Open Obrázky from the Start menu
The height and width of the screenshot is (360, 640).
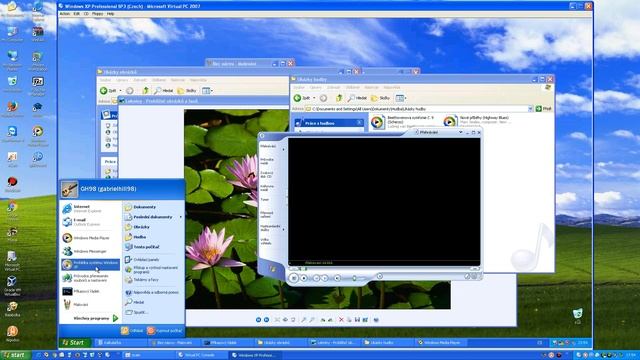[x=153, y=227]
